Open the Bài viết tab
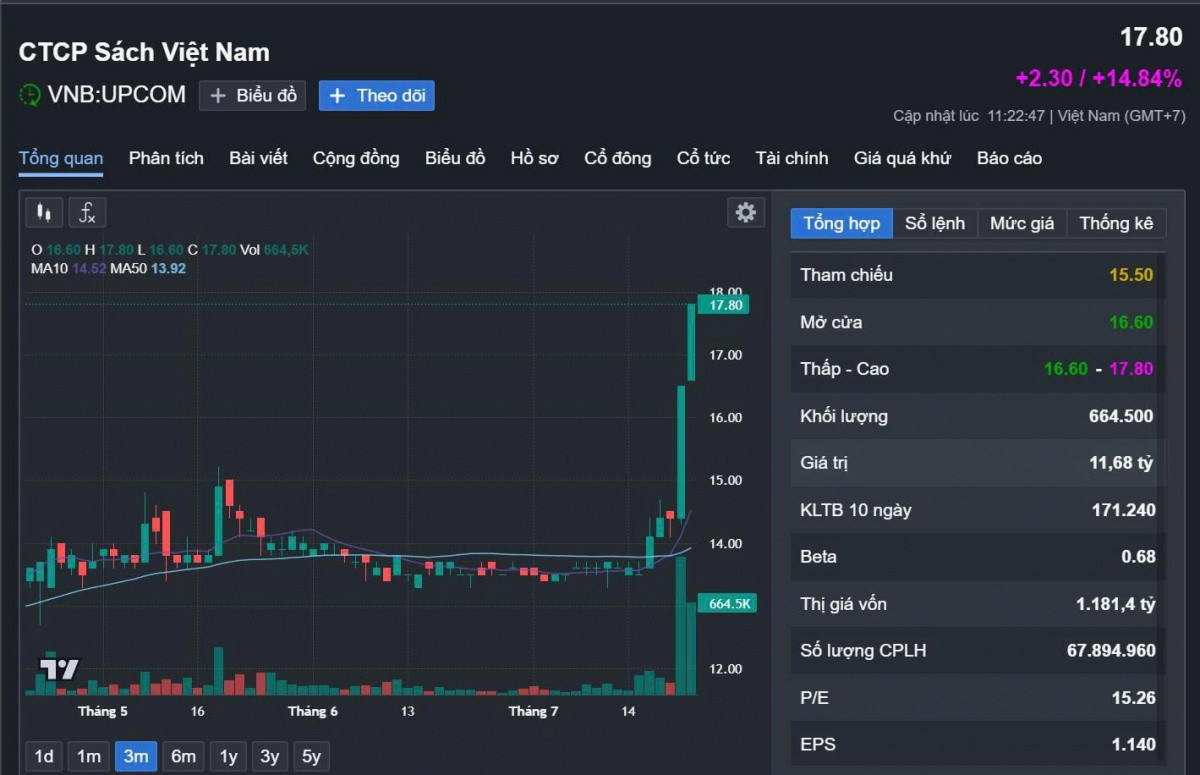The height and width of the screenshot is (775, 1200). 258,158
